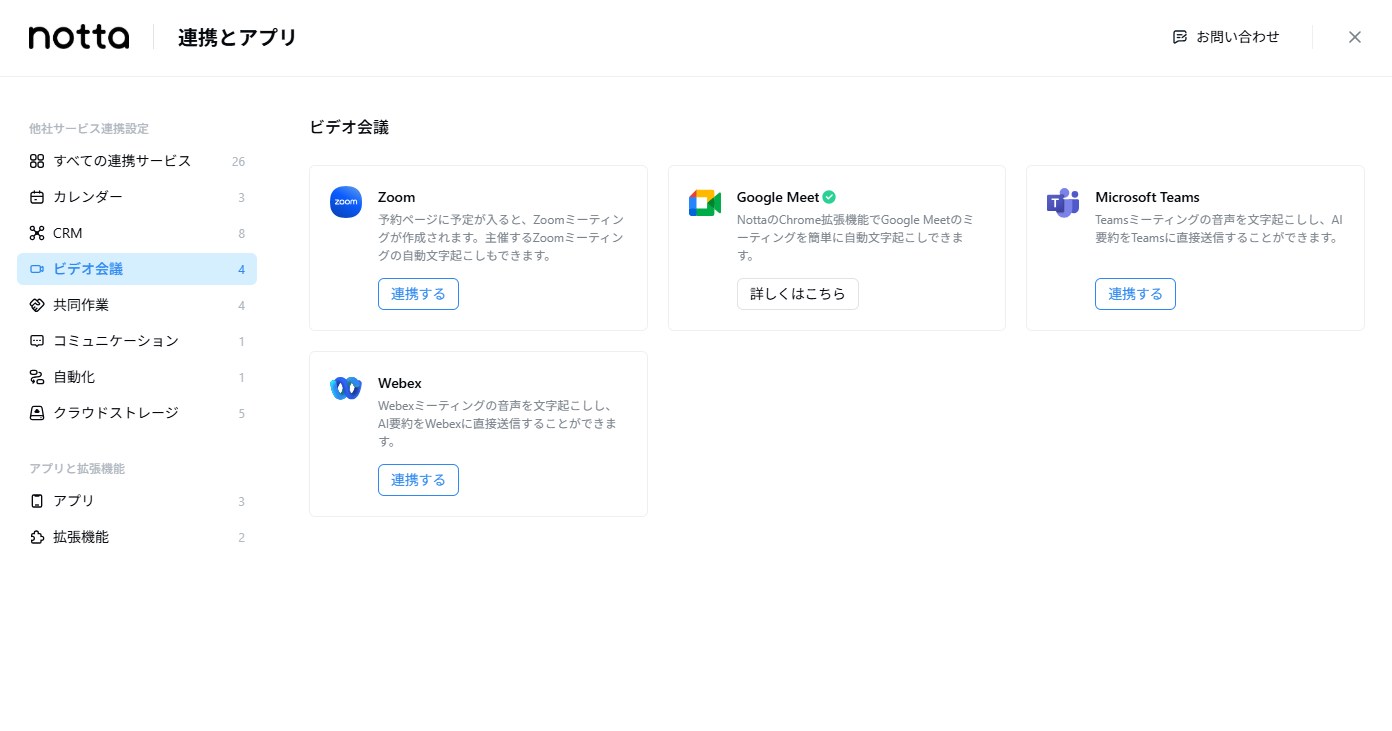
Task: Click the Webex card description text
Action: click(x=498, y=423)
